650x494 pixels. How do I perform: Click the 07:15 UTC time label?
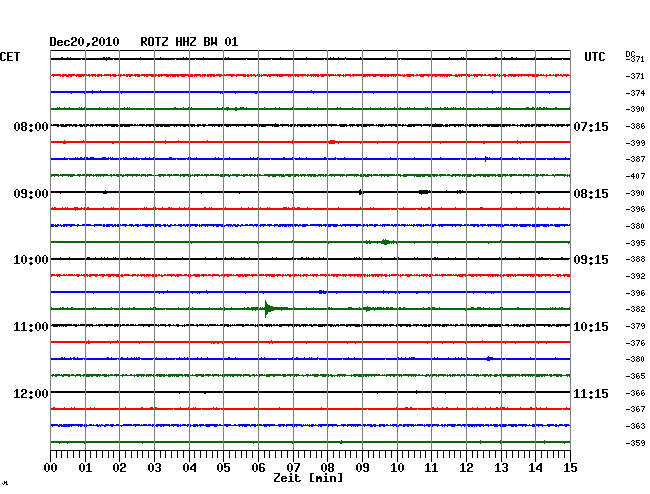coord(591,126)
